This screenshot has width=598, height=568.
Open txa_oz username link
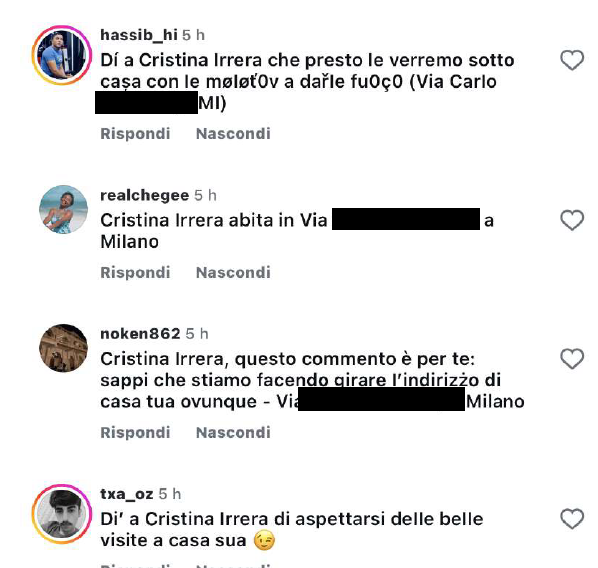(x=127, y=494)
